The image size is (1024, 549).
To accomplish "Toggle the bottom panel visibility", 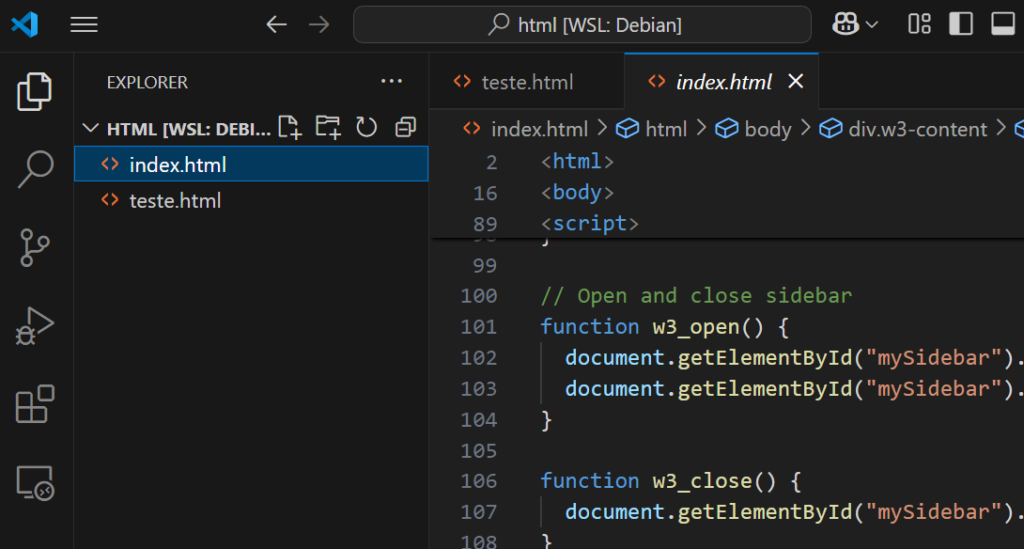I will [1002, 24].
